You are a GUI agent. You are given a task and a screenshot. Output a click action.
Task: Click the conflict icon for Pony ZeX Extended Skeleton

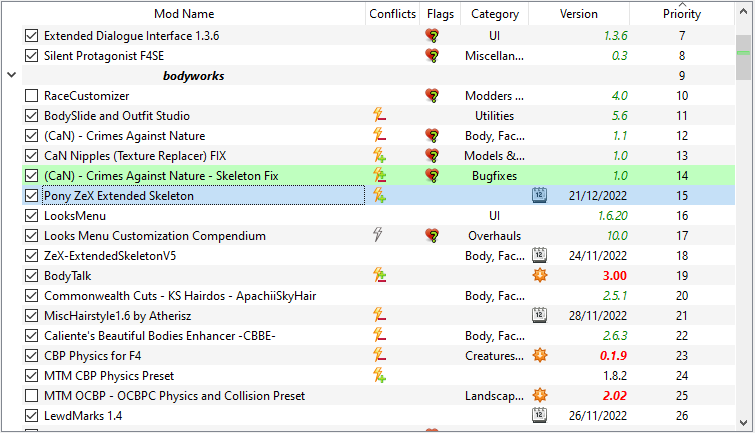(379, 196)
